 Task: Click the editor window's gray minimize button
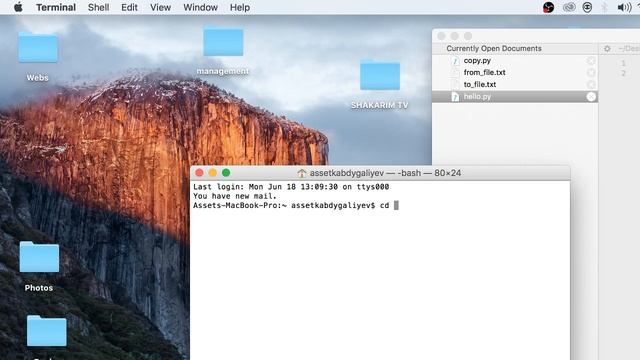(x=455, y=36)
